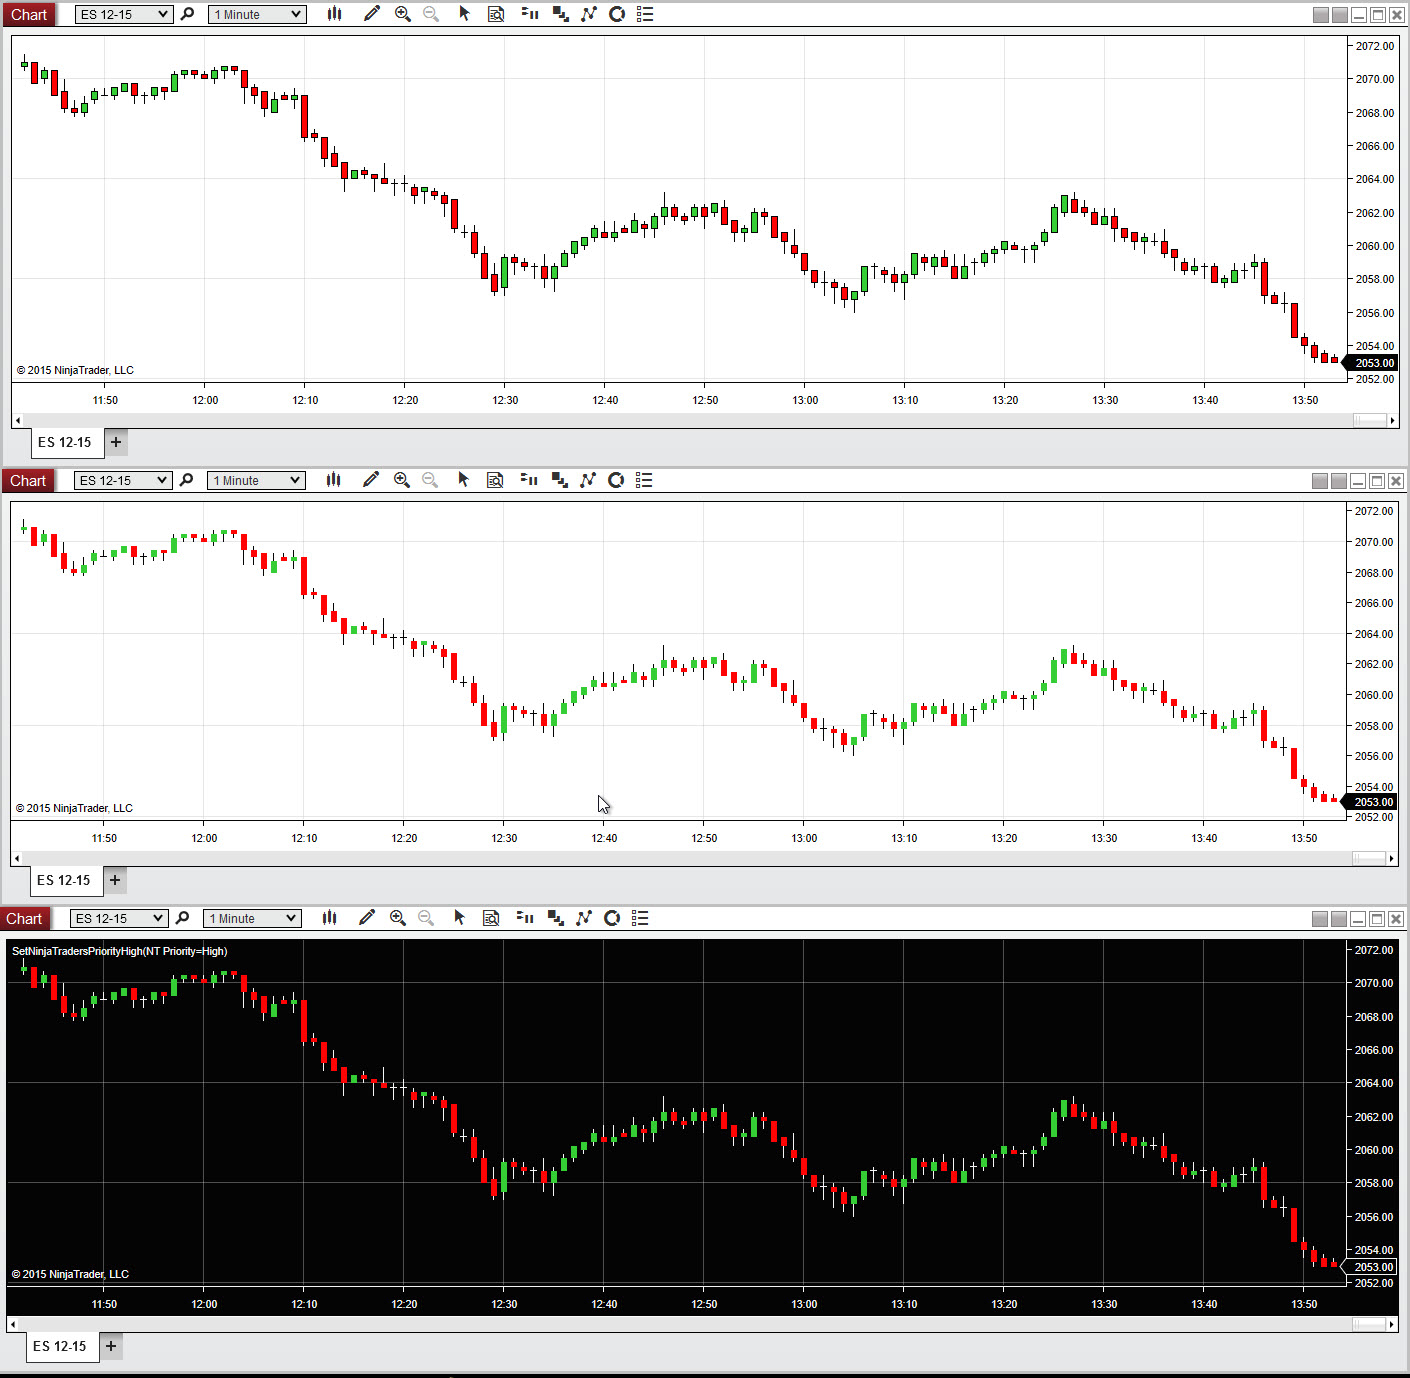Image resolution: width=1410 pixels, height=1378 pixels.
Task: Add a new tab in bottom chart window
Action: pyautogui.click(x=111, y=1346)
